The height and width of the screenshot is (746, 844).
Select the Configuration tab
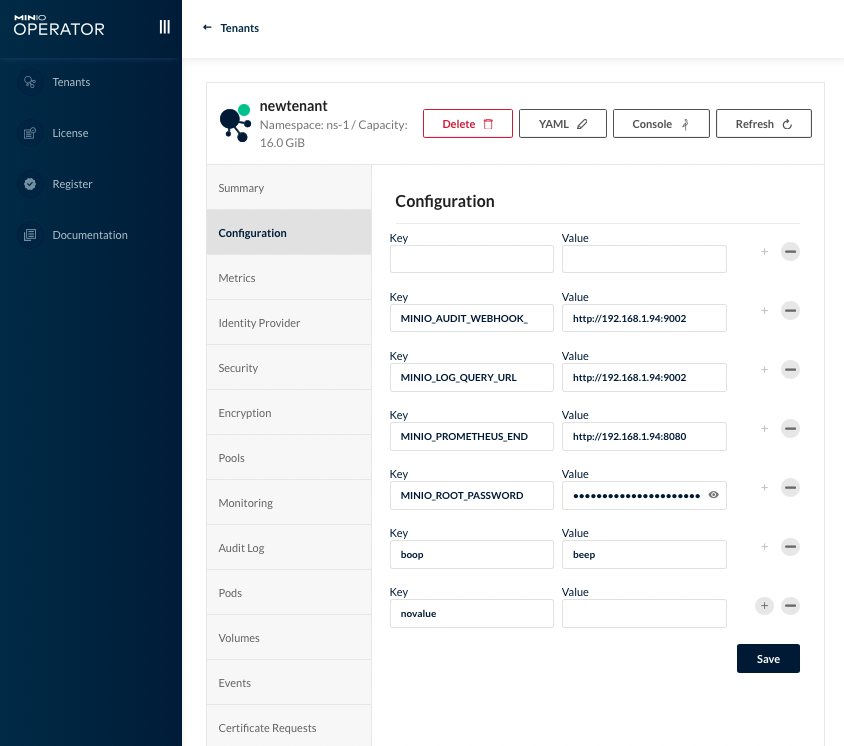click(289, 233)
